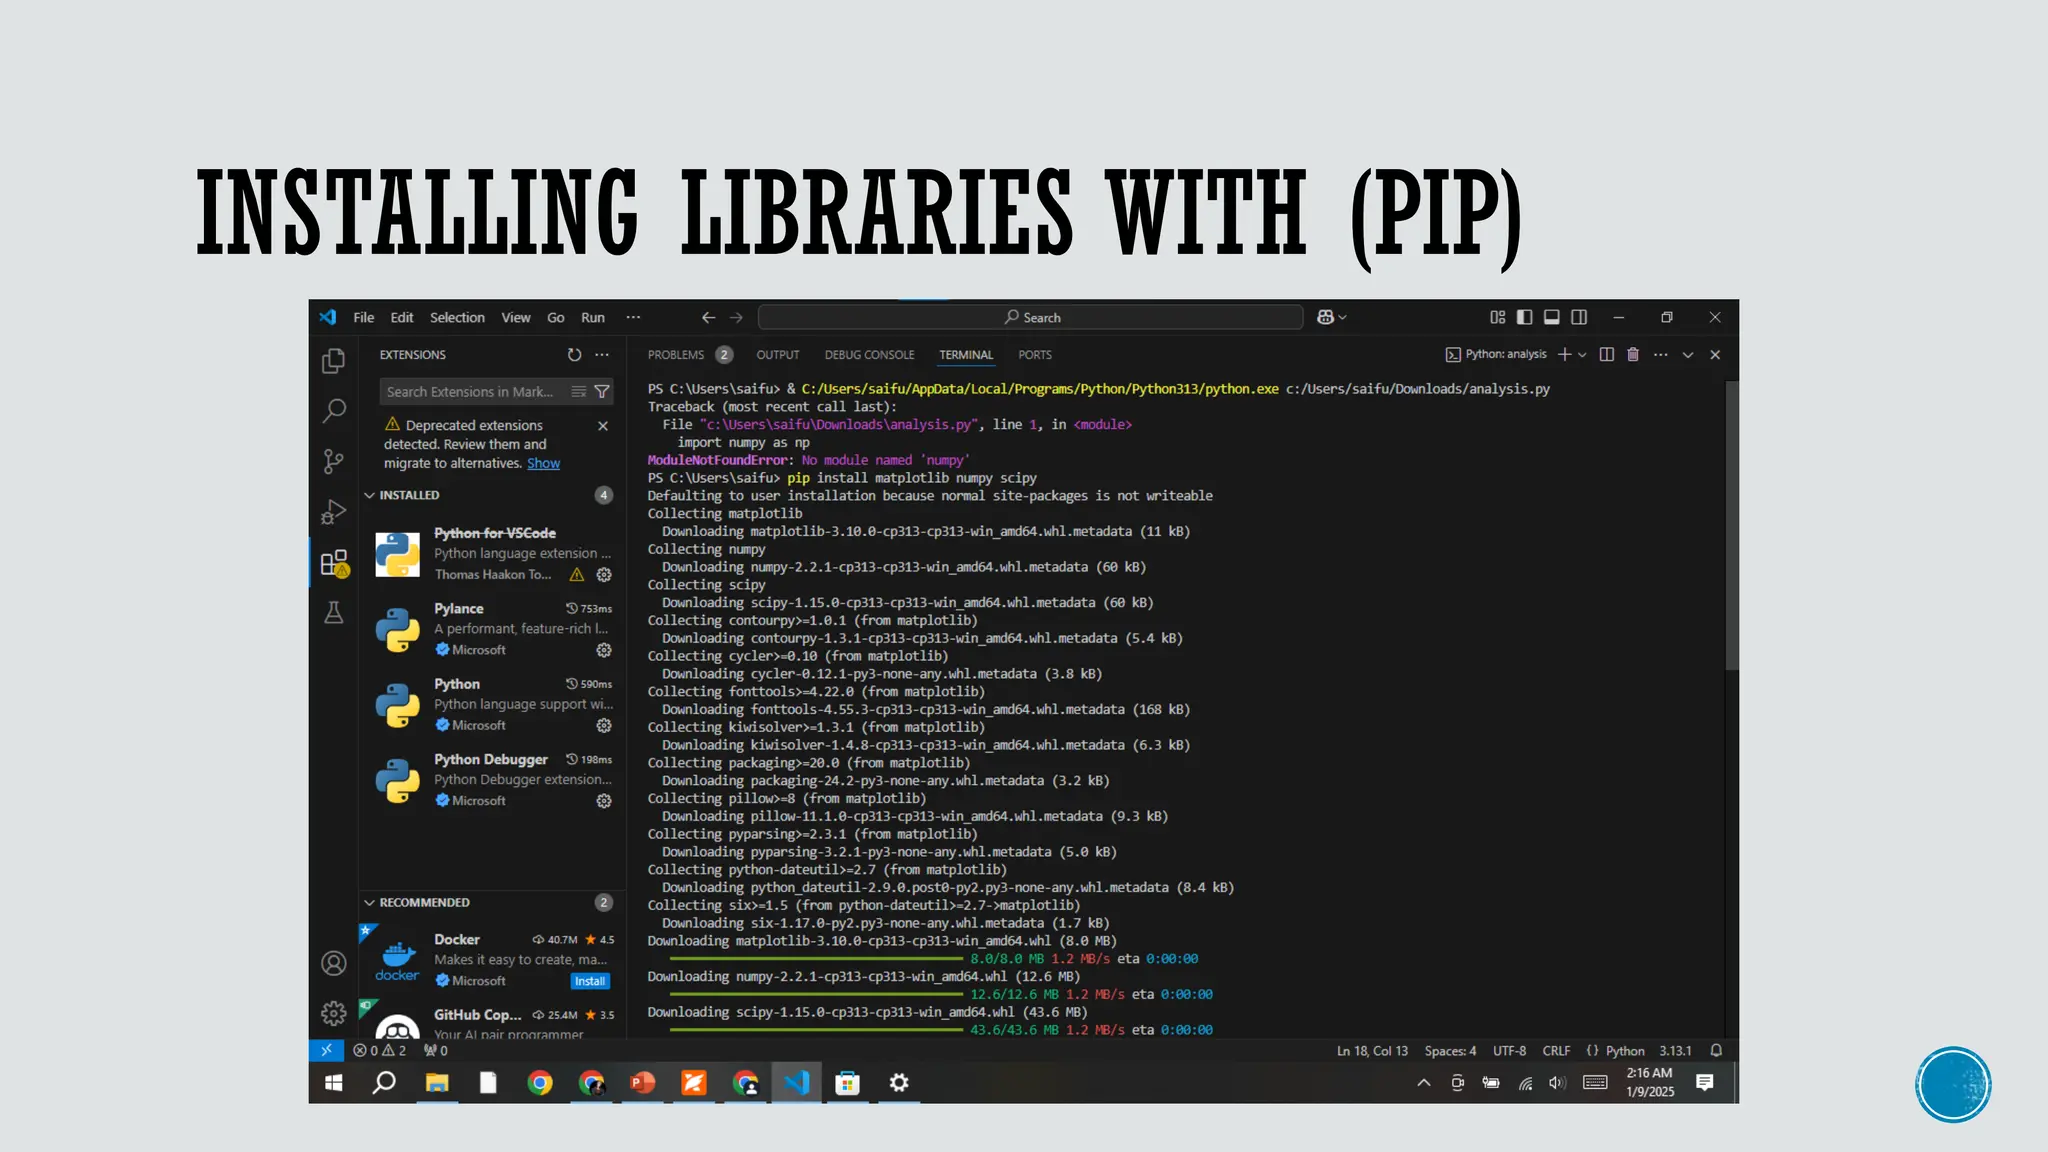
Task: Click the Search Extensions input field
Action: click(x=470, y=392)
